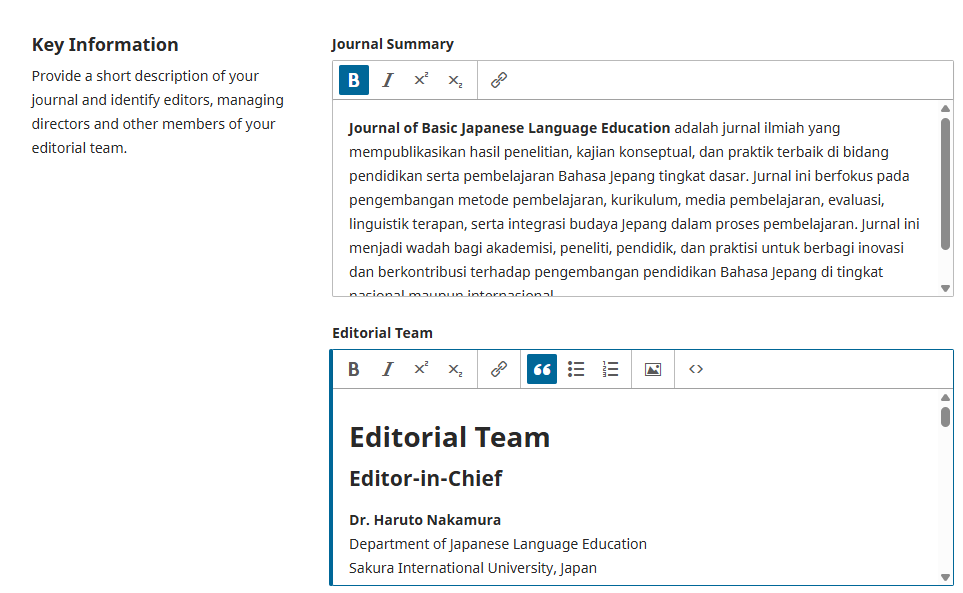Viewport: 963px width, 593px height.
Task: Apply superscript in Editorial Team toolbar
Action: (x=421, y=369)
